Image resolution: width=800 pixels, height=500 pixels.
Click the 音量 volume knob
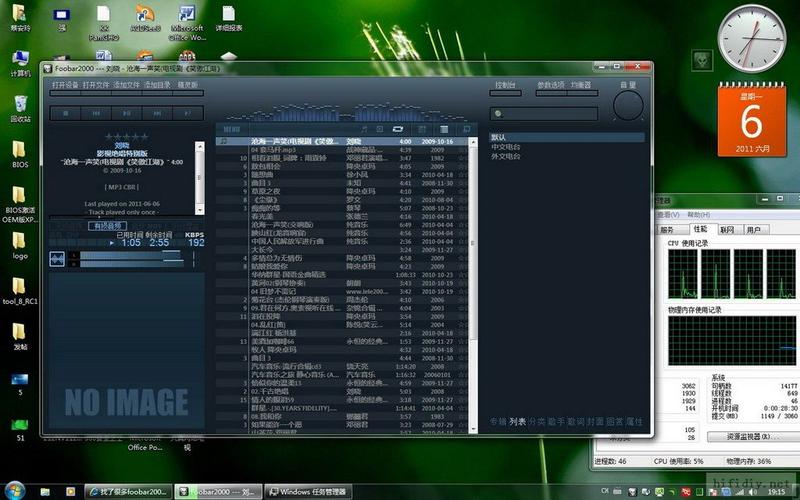[x=628, y=107]
